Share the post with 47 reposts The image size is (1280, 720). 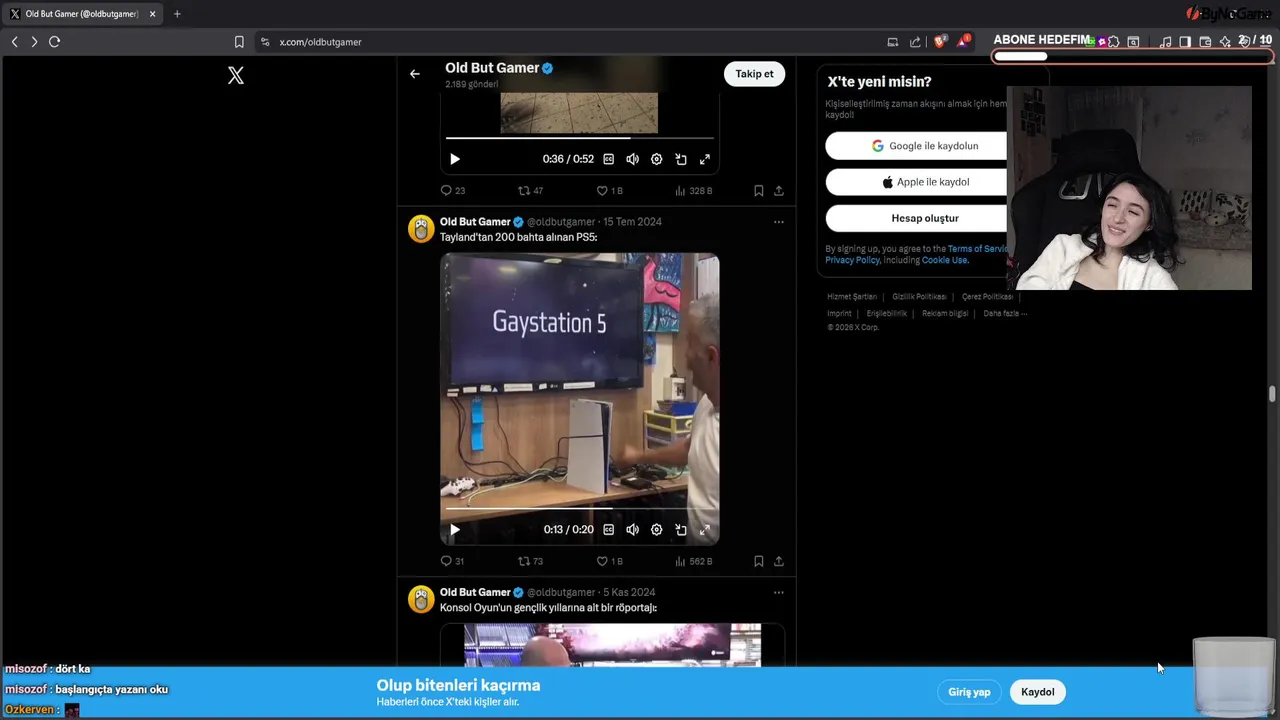pos(779,190)
